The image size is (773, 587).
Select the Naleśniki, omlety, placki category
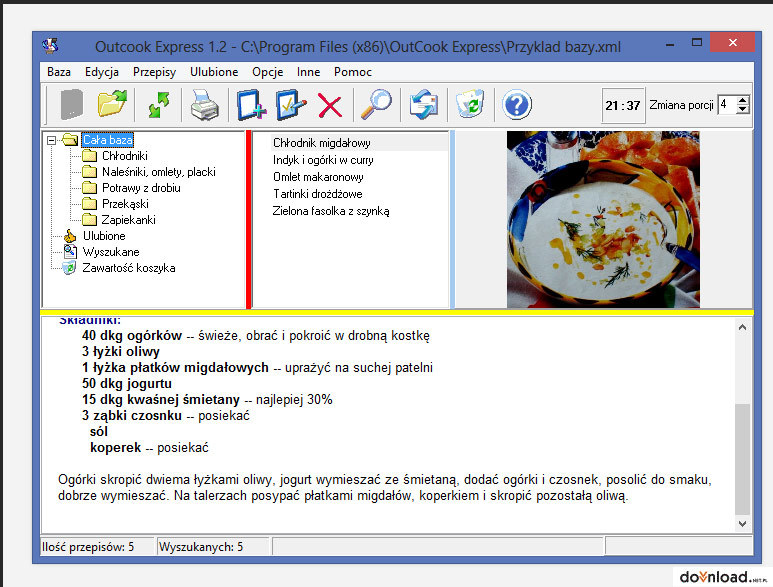(159, 172)
